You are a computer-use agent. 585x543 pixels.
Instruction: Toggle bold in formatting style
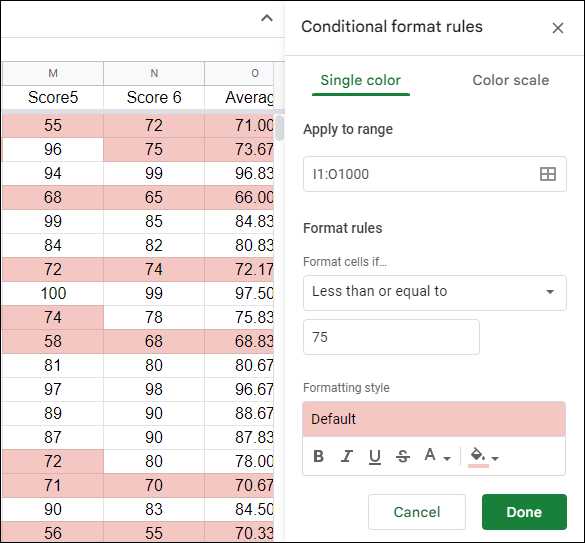click(x=318, y=456)
